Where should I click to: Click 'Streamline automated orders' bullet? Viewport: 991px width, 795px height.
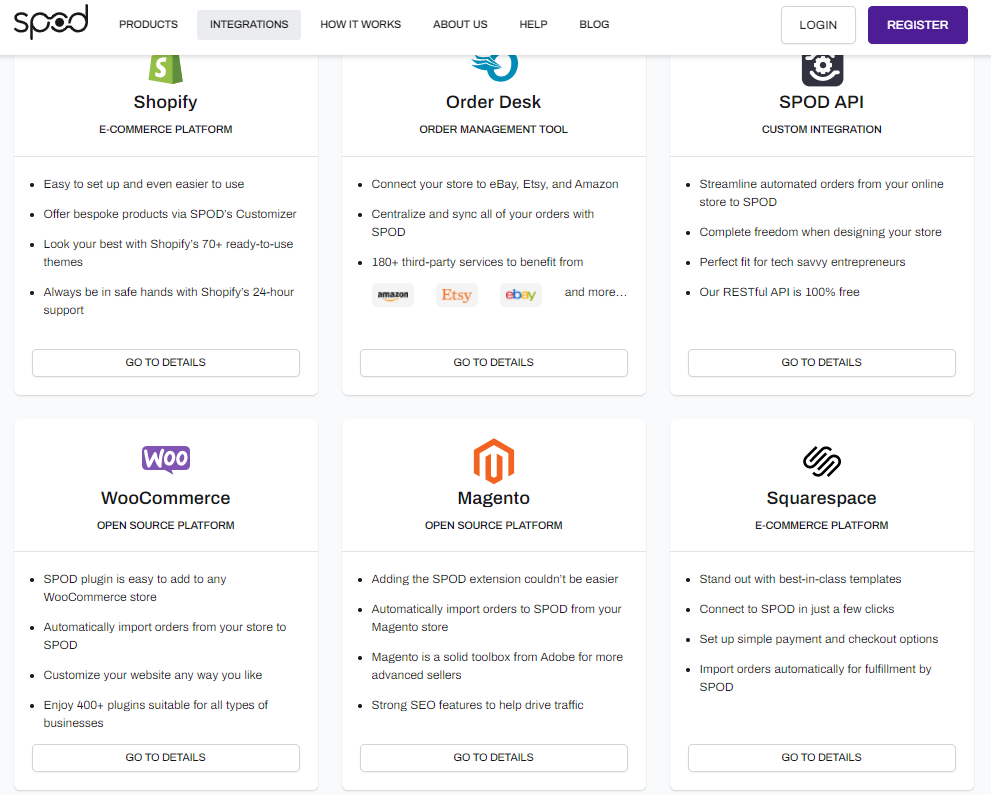pos(822,193)
